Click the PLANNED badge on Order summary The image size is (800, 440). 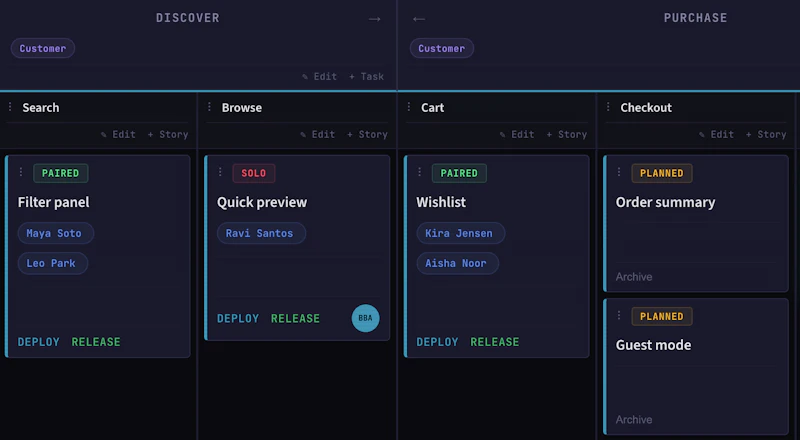coord(662,173)
